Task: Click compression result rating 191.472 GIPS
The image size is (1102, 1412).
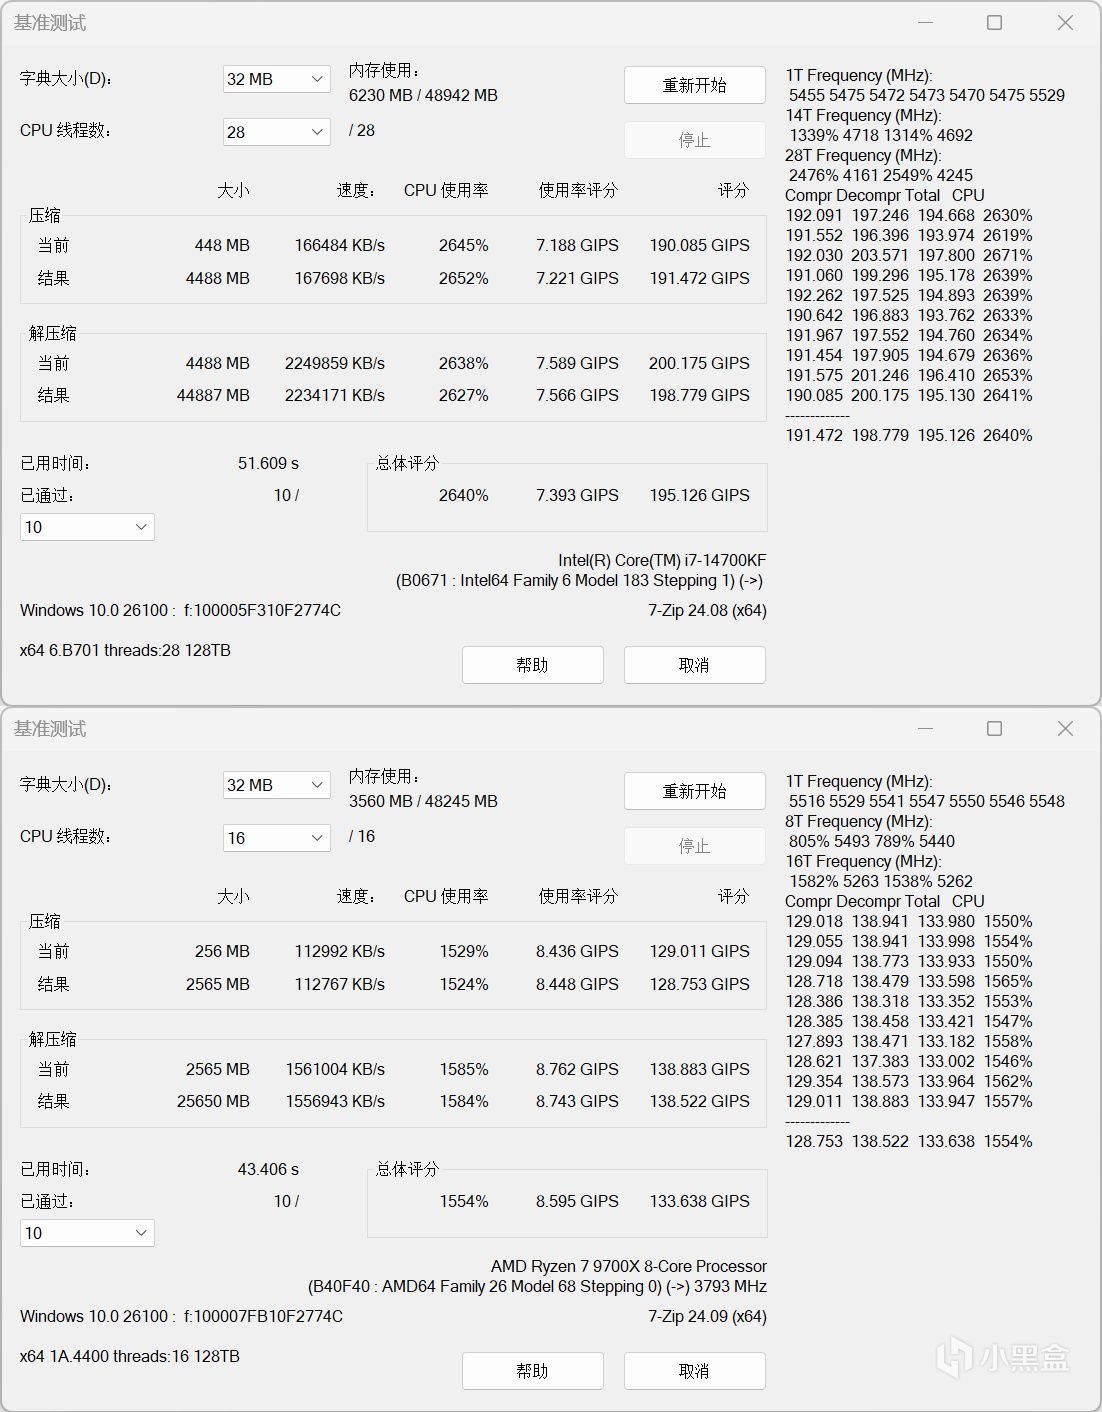Action: pos(699,278)
